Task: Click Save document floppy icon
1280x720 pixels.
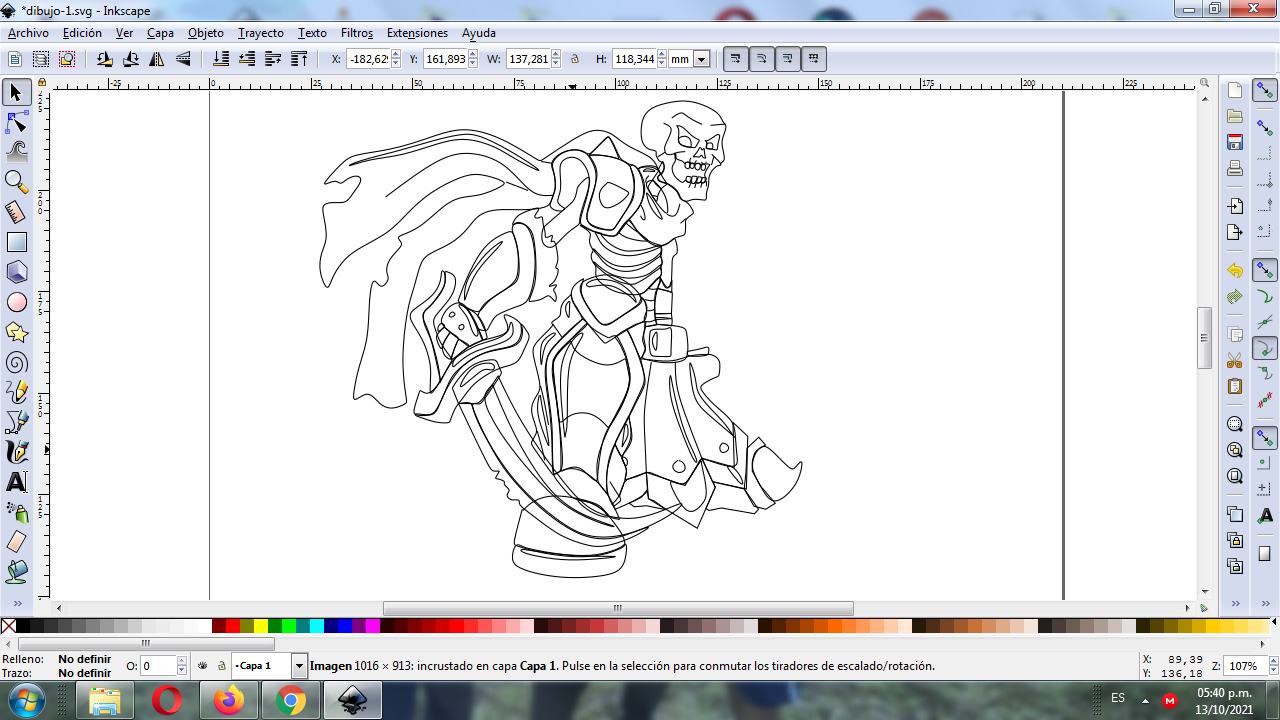Action: [x=1235, y=142]
